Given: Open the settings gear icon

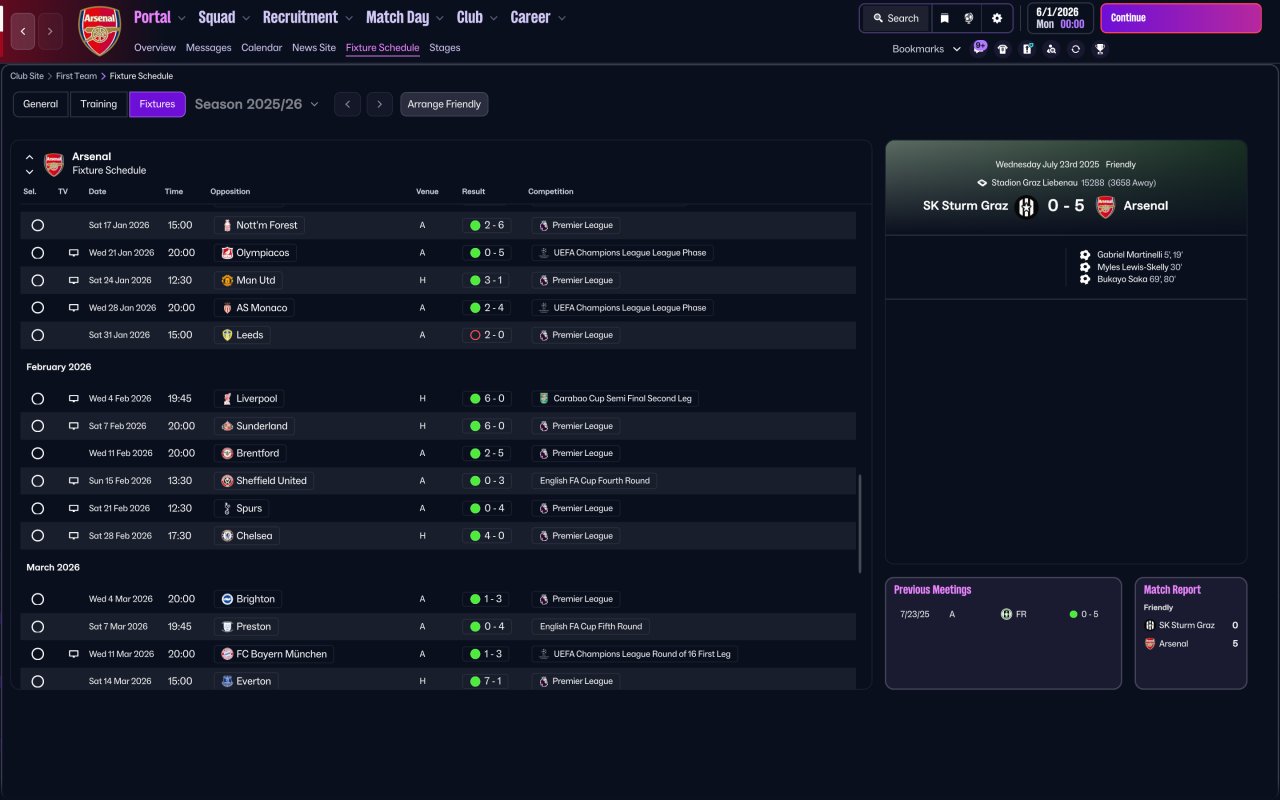Looking at the screenshot, I should click(996, 18).
